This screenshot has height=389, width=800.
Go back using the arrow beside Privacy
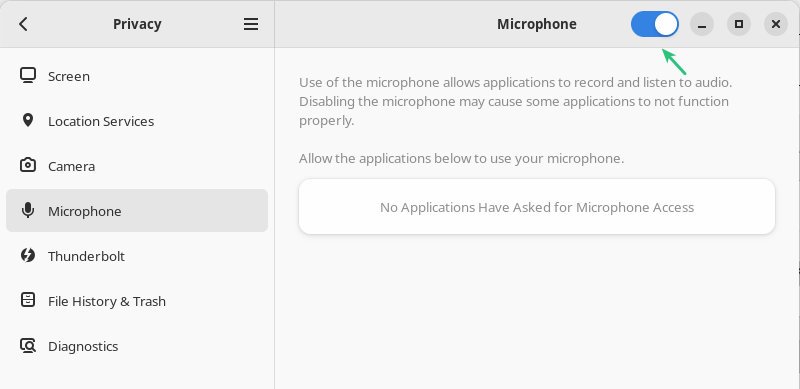[x=23, y=24]
